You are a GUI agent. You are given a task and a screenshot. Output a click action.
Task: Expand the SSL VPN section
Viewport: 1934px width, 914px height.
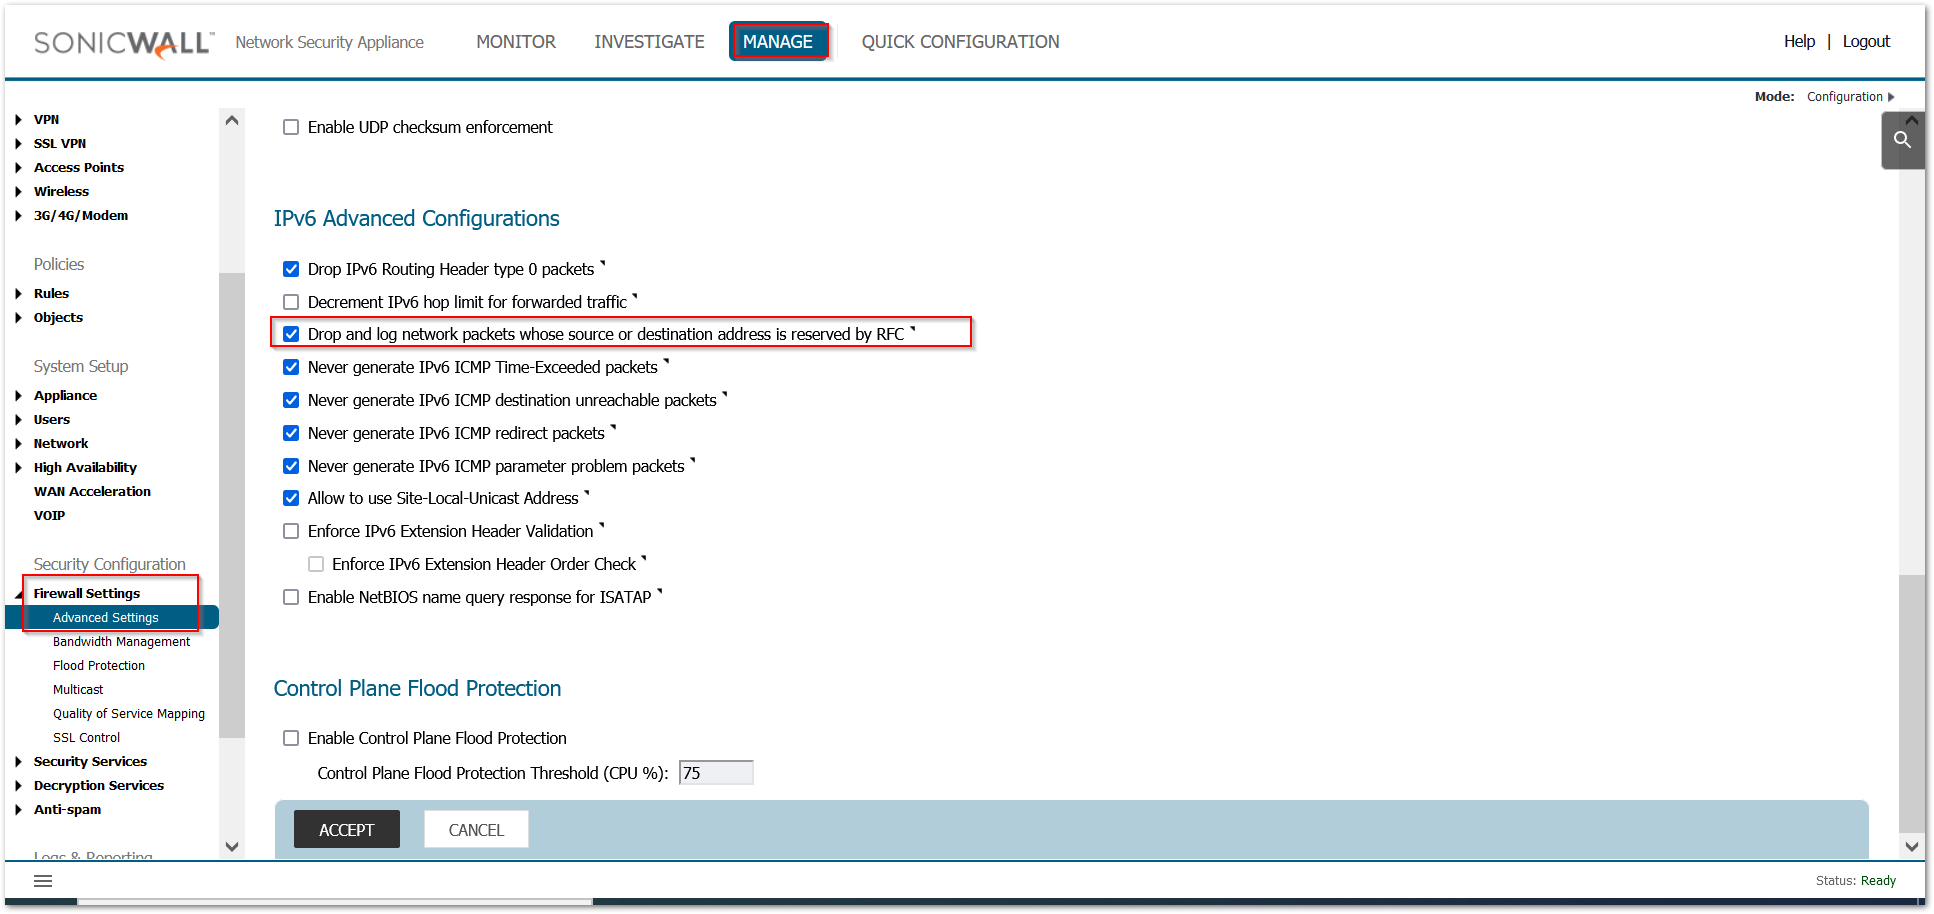point(19,143)
